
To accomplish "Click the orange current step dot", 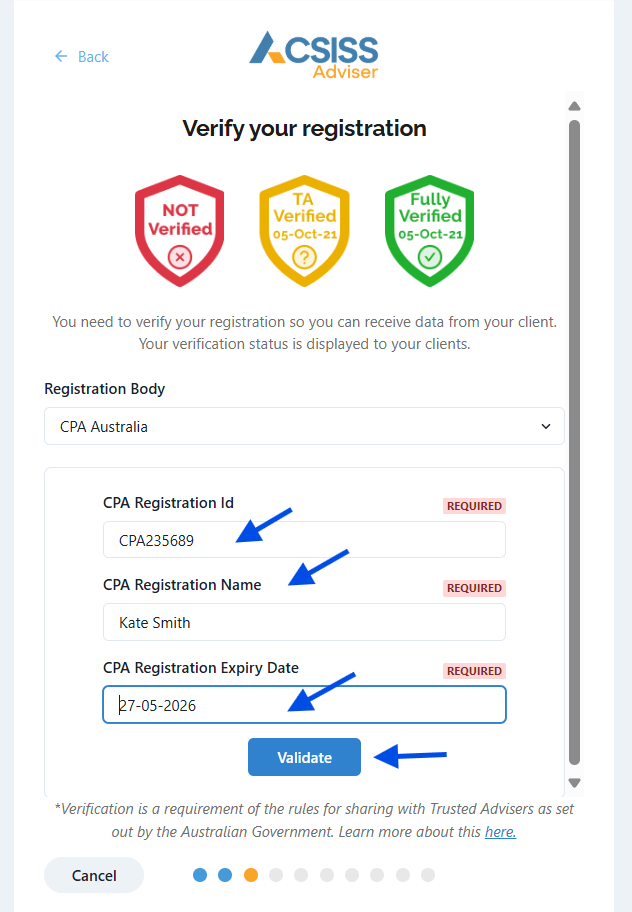I will pos(251,875).
